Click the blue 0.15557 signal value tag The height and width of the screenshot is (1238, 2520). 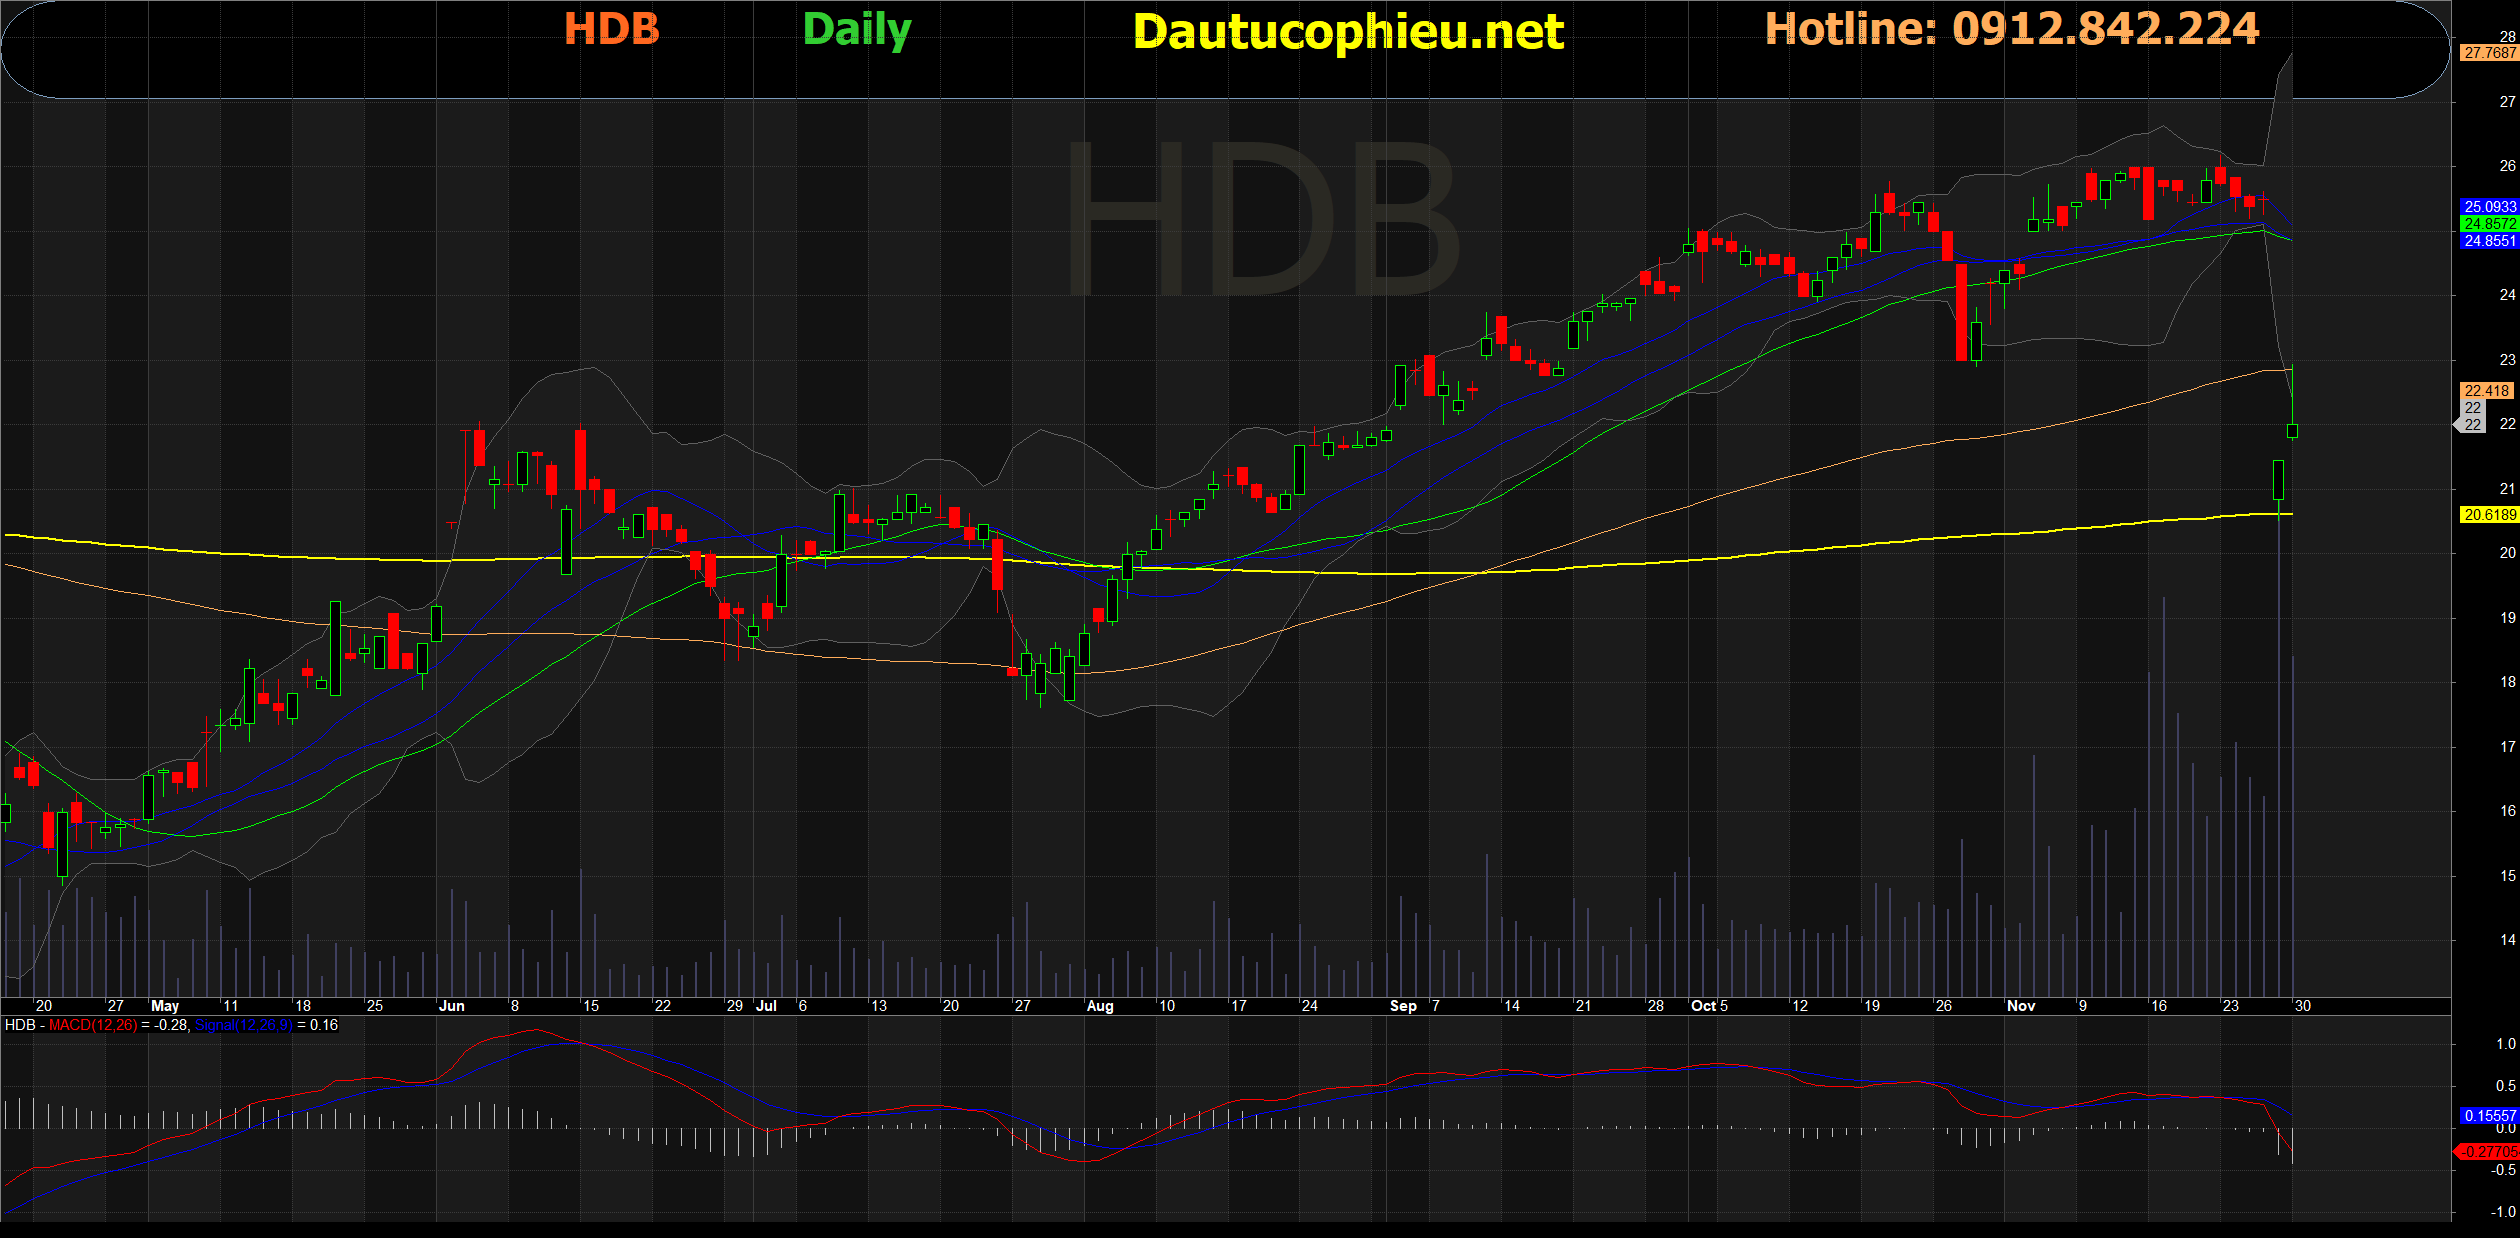coord(2489,1115)
